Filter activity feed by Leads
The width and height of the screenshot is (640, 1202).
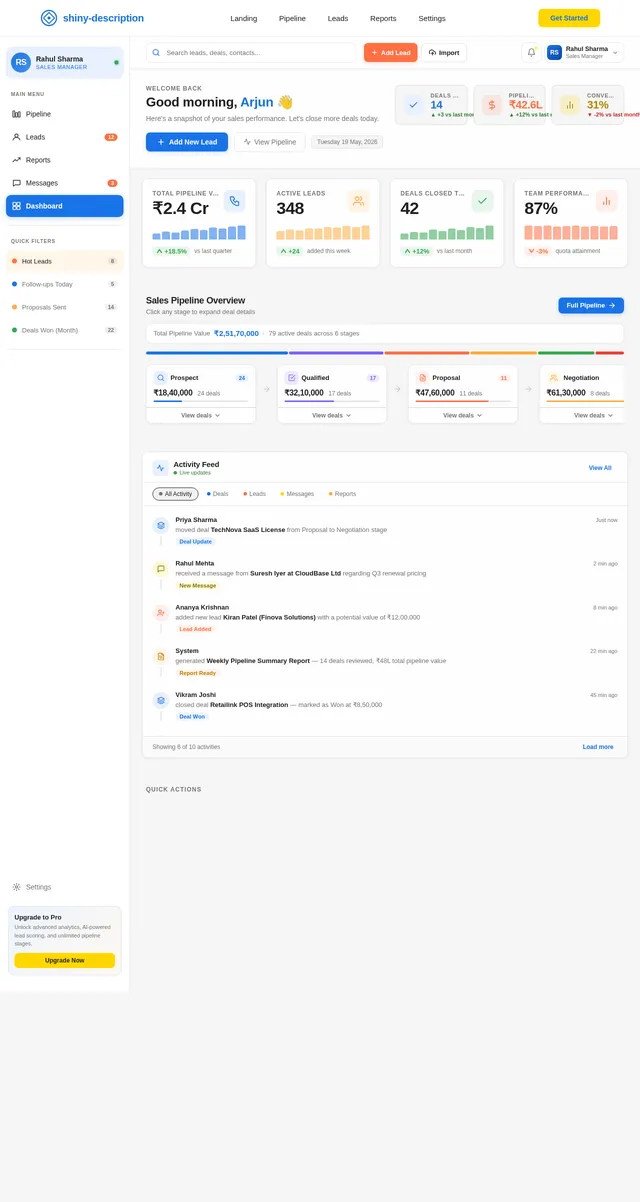[x=254, y=494]
